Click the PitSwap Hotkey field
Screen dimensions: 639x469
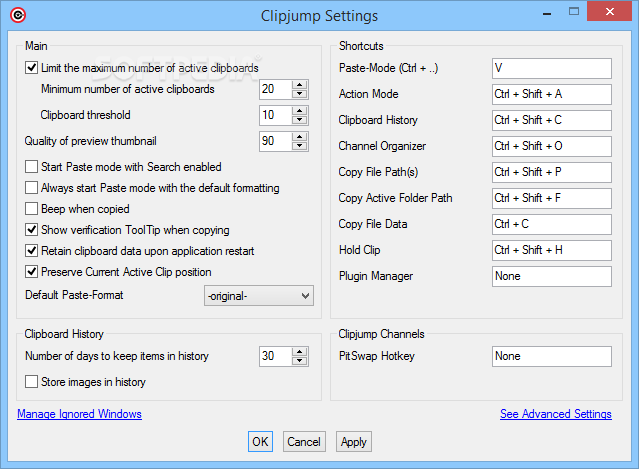tap(551, 356)
